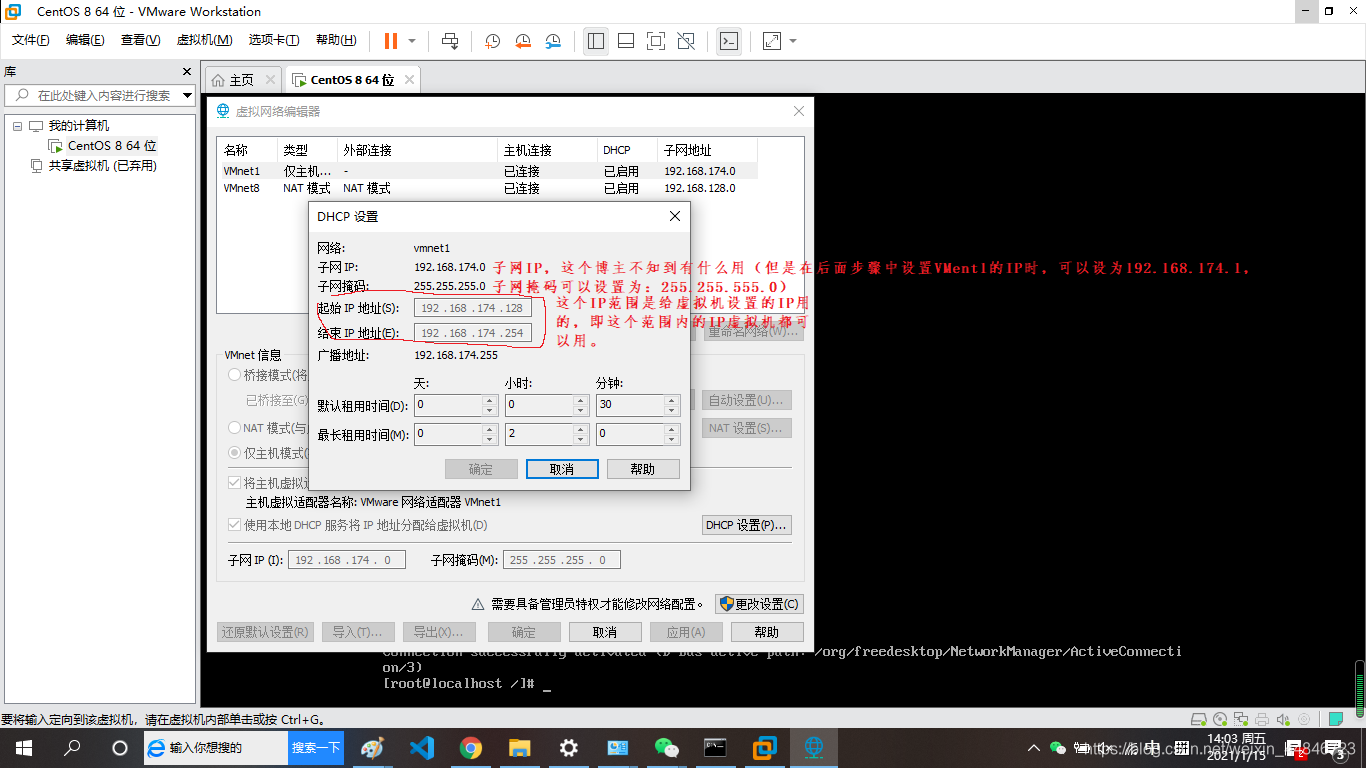Show hidden tray icons chevron

coord(1034,747)
